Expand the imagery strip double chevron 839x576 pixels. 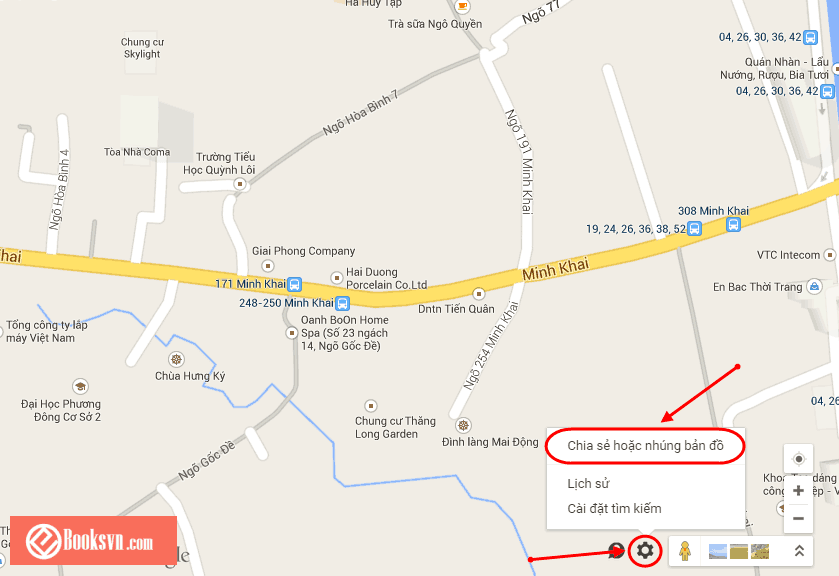click(x=799, y=551)
